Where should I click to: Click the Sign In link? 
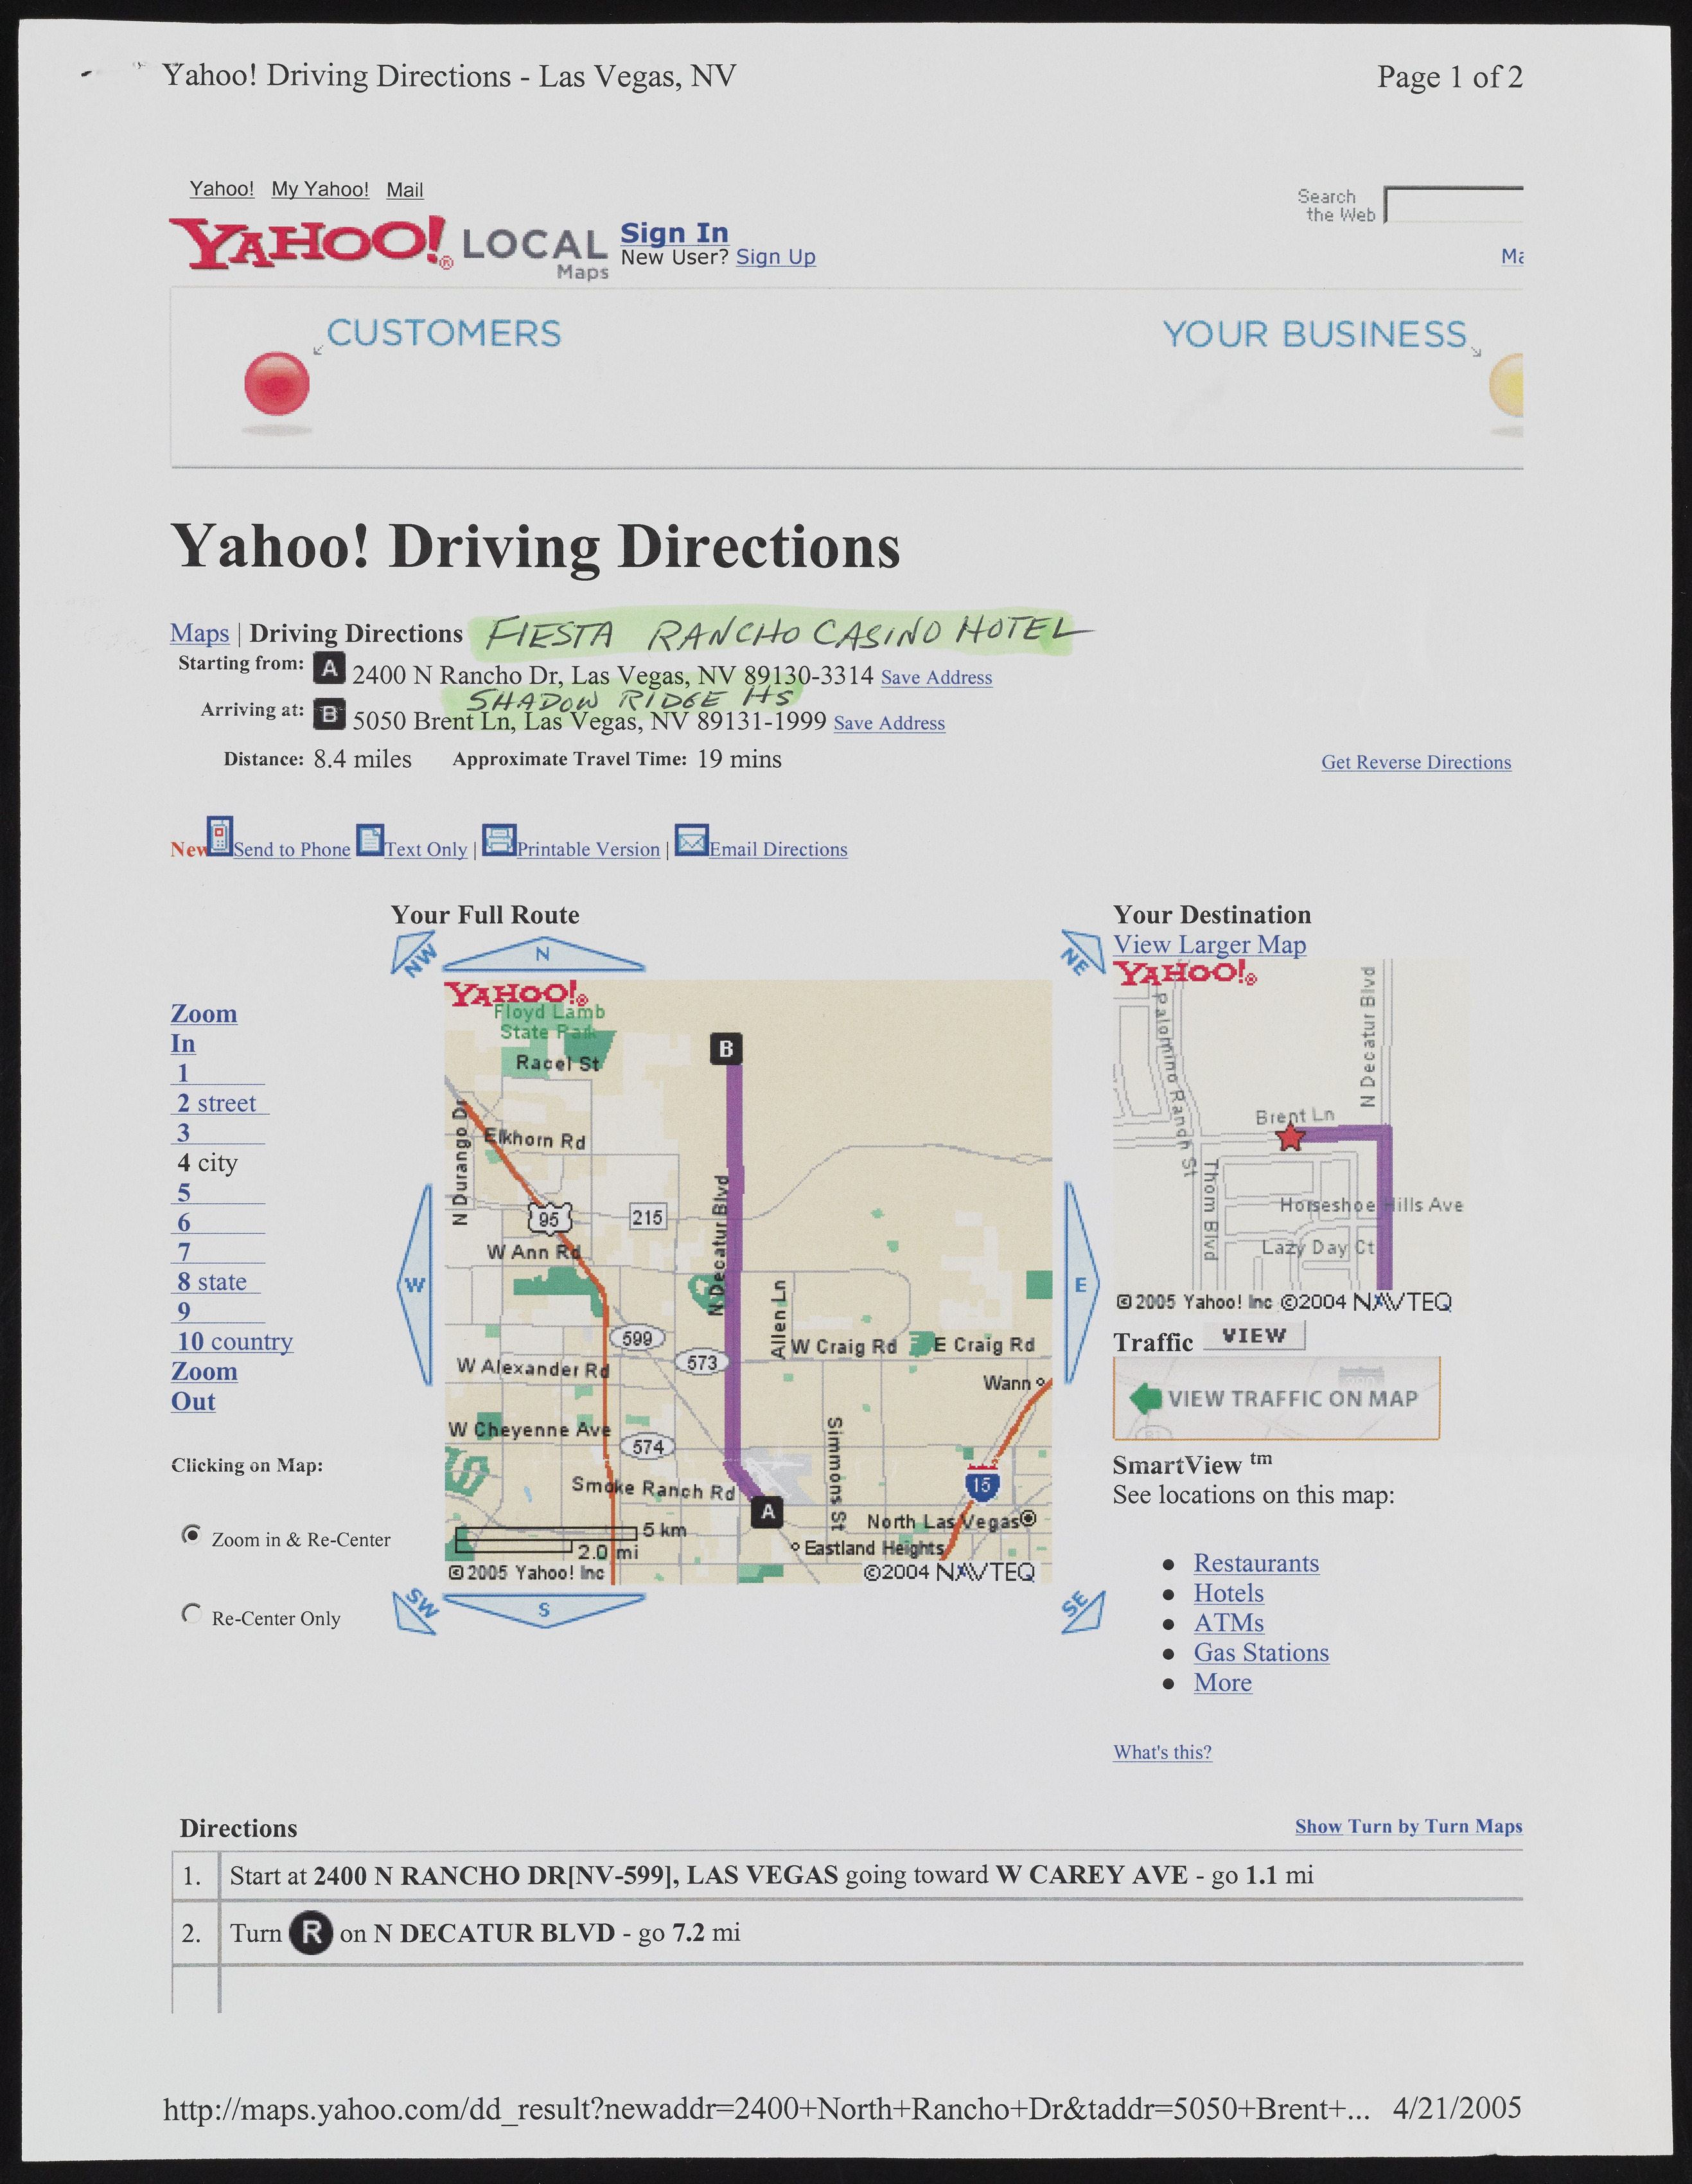tap(675, 233)
